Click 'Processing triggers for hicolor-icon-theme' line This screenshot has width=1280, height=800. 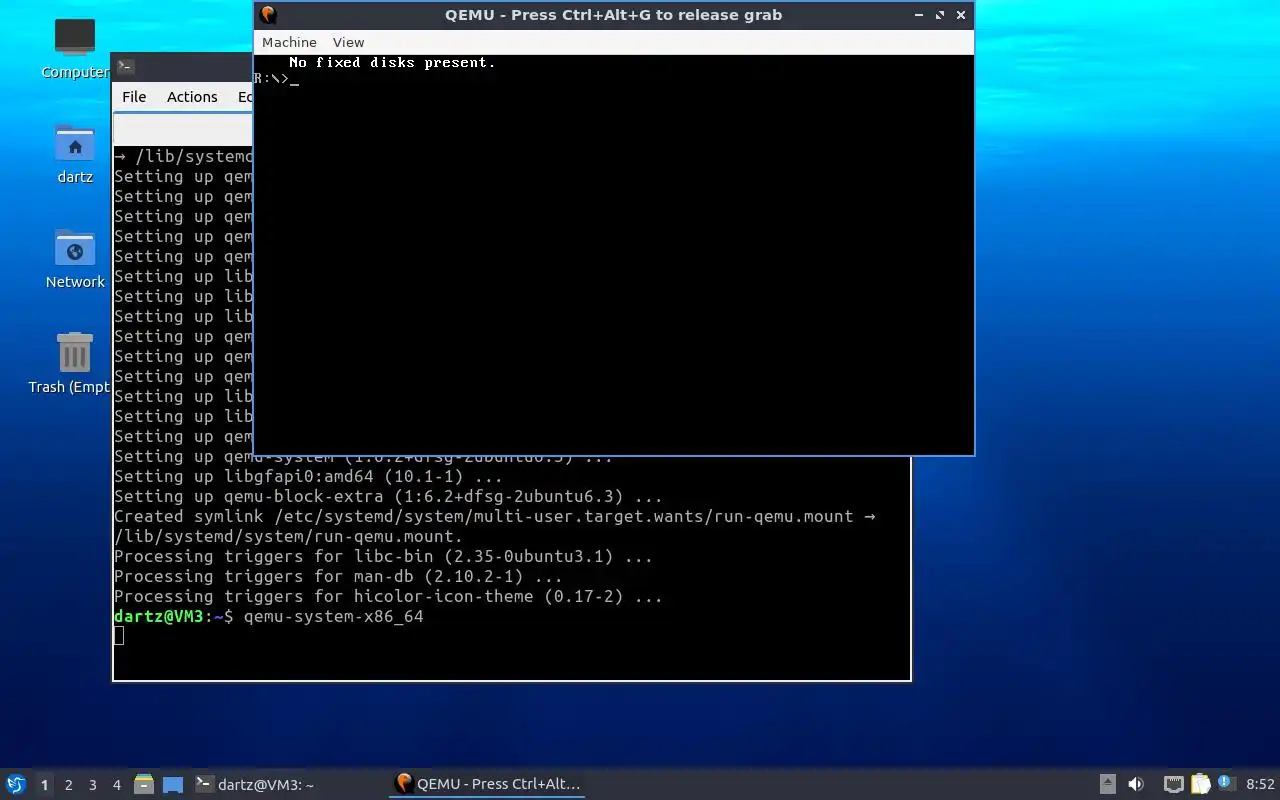[388, 597]
